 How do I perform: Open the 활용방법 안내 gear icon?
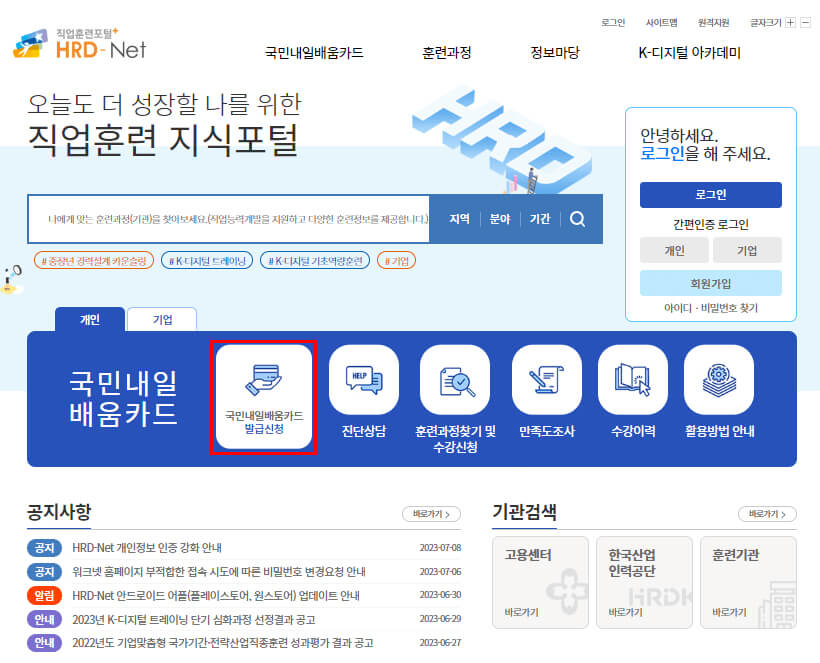point(719,379)
